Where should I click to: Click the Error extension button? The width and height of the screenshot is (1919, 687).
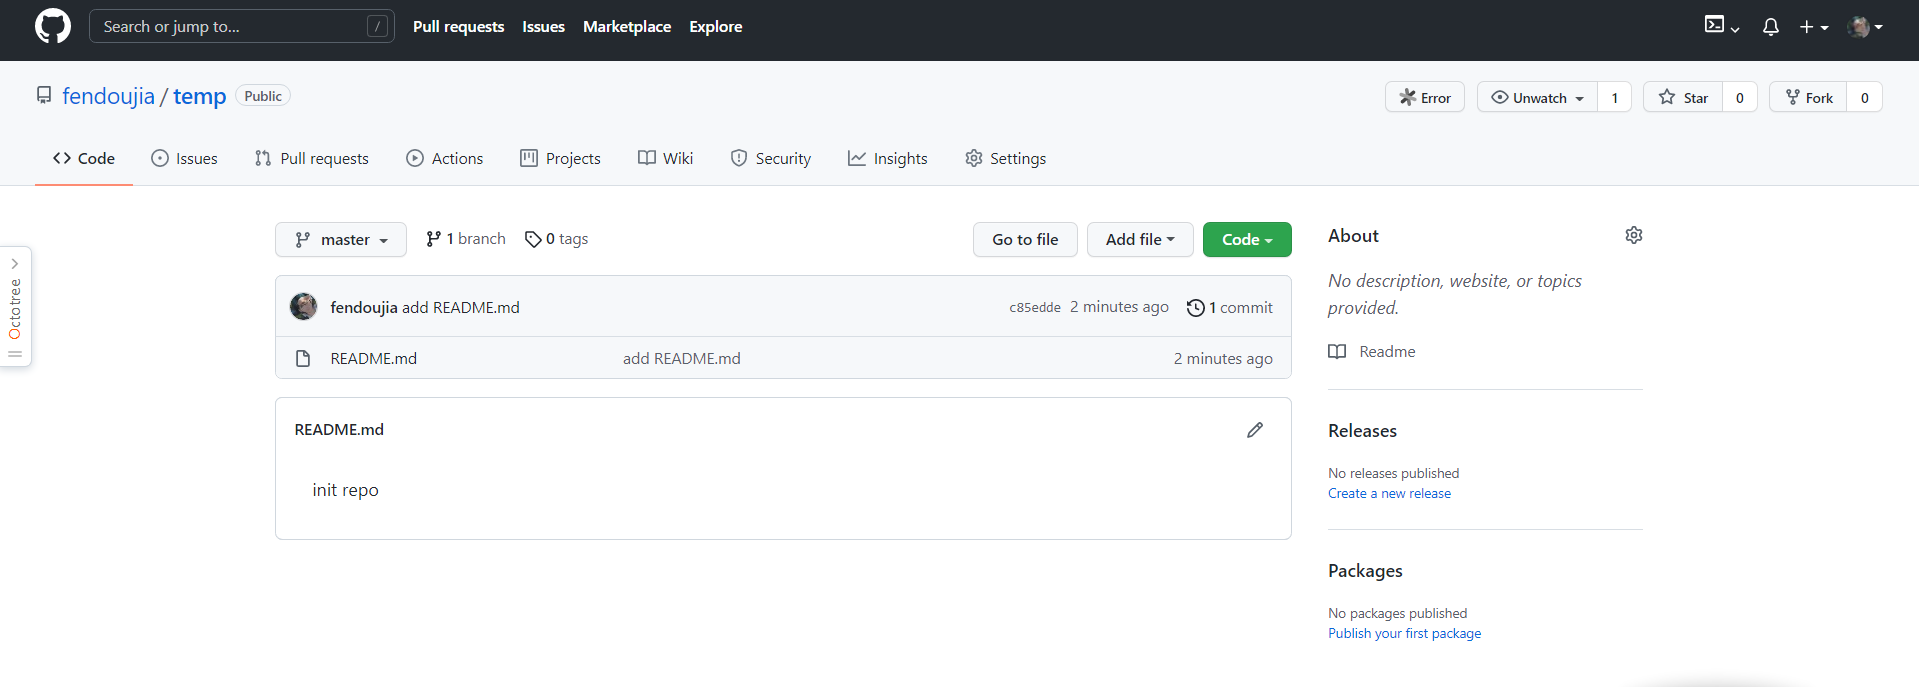[1424, 97]
